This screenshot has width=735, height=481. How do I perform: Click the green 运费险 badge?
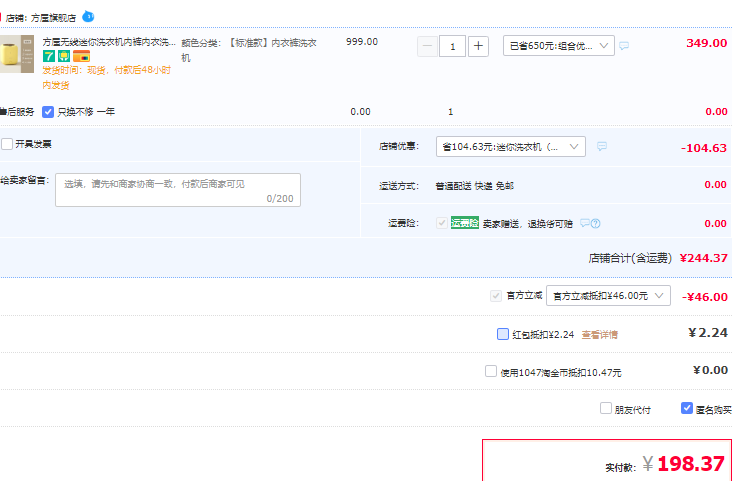point(465,223)
